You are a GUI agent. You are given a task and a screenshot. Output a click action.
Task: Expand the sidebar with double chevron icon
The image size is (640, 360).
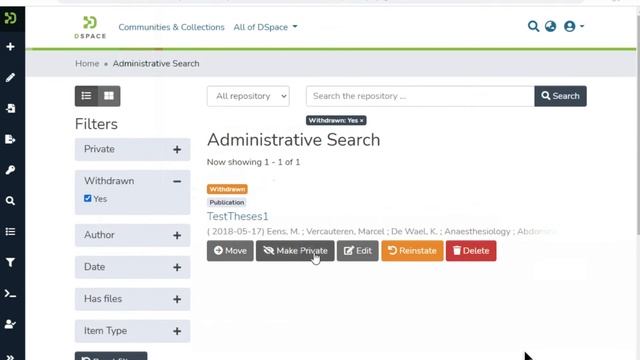point(10,357)
